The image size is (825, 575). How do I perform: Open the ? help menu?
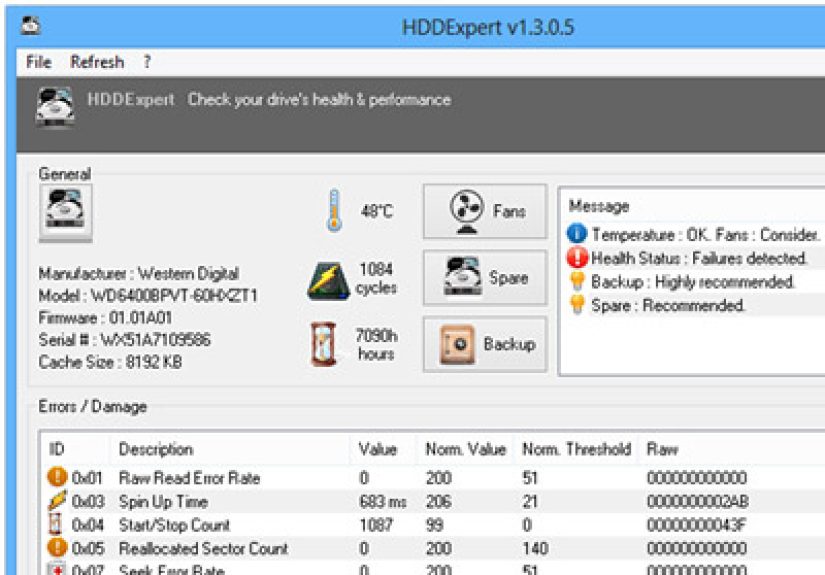147,62
